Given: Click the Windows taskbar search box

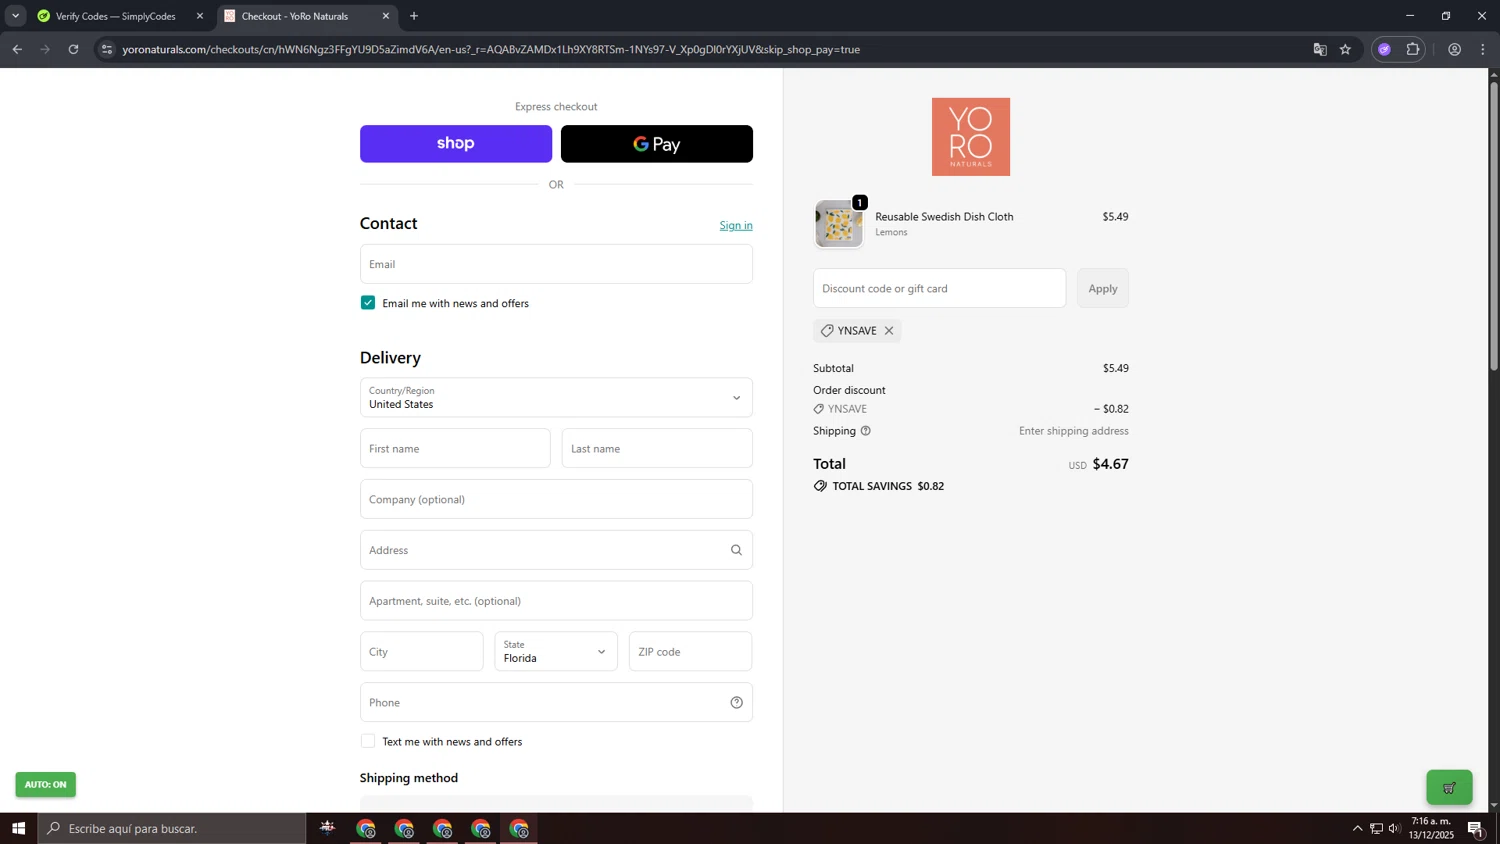Looking at the screenshot, I should pyautogui.click(x=172, y=829).
